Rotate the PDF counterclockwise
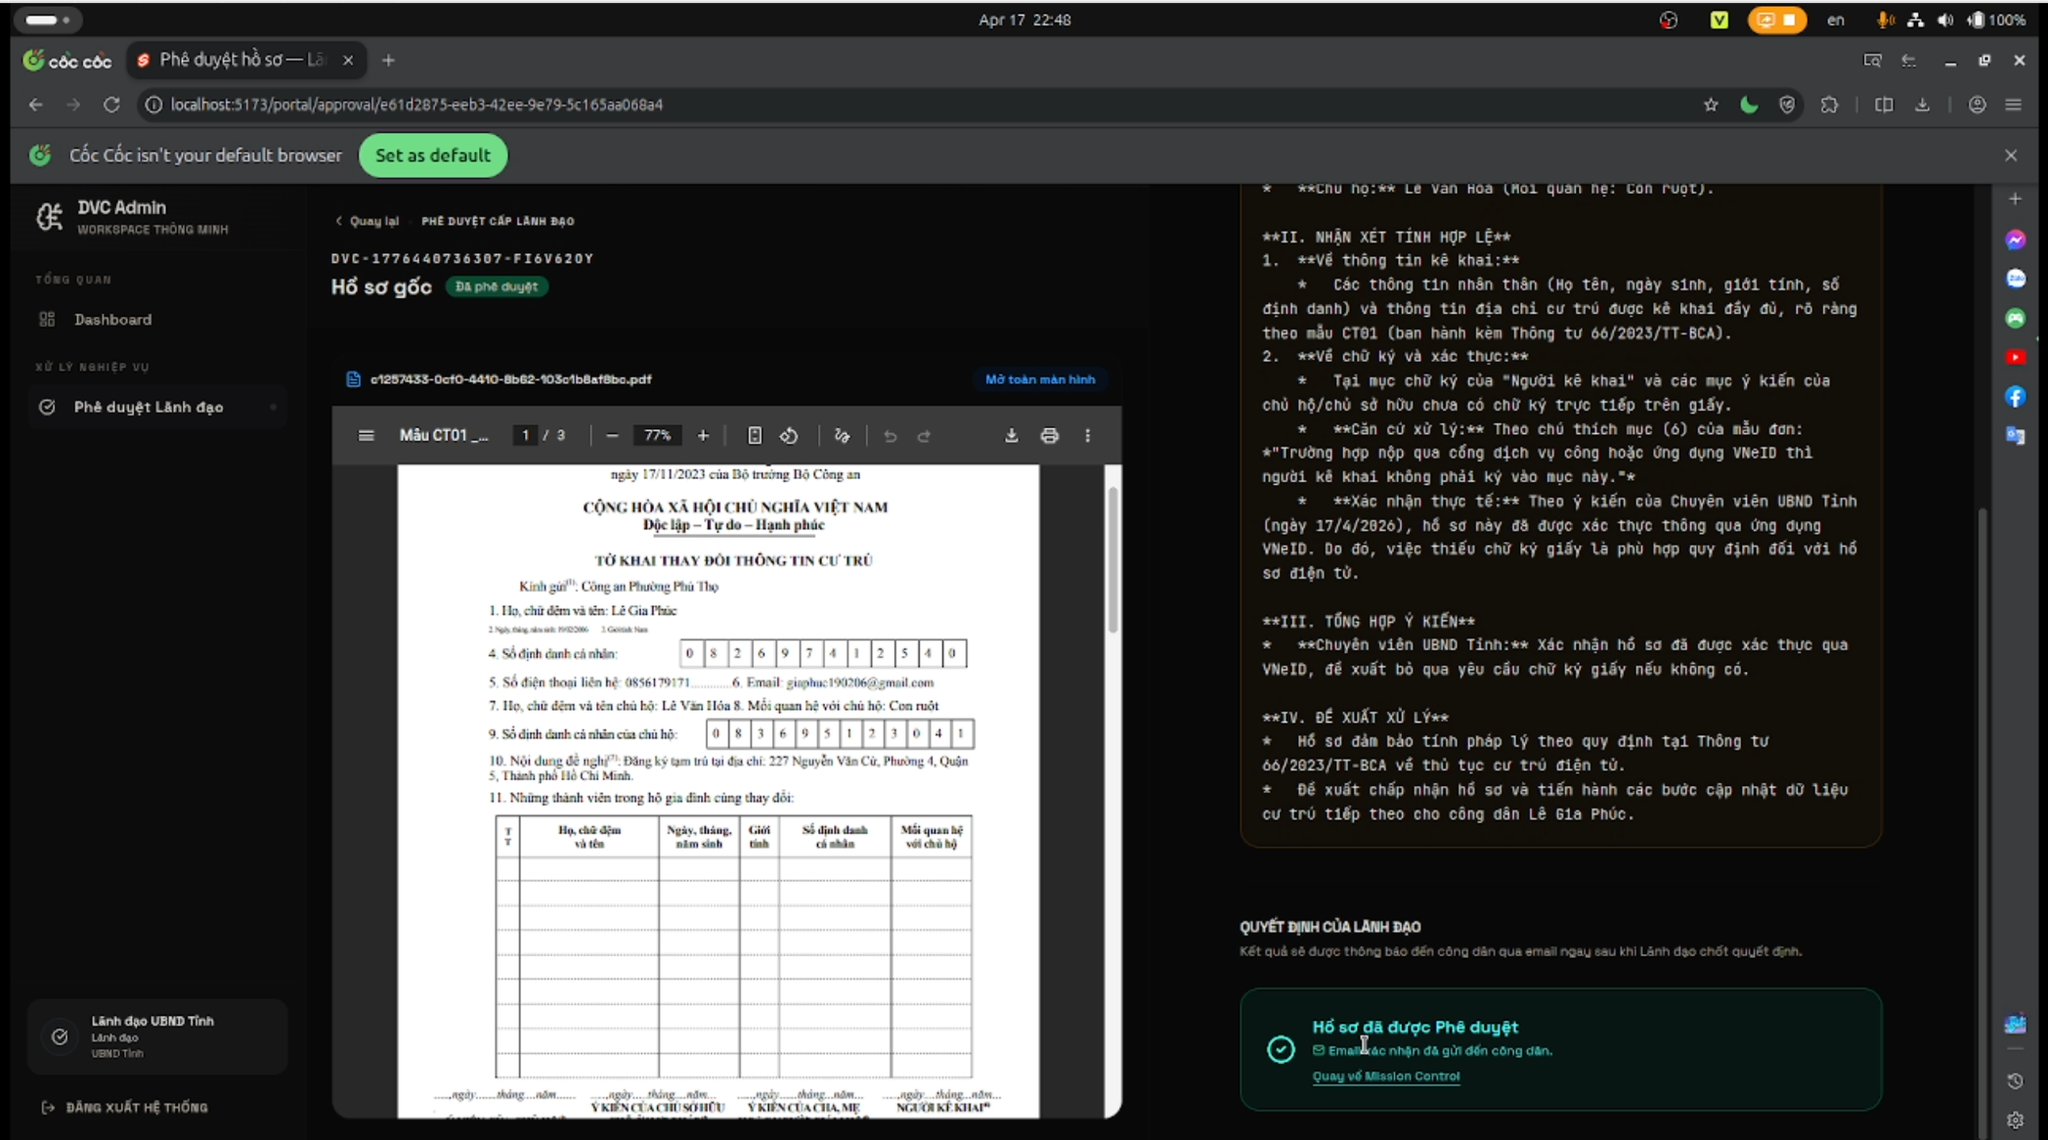2048x1140 pixels. pyautogui.click(x=789, y=436)
